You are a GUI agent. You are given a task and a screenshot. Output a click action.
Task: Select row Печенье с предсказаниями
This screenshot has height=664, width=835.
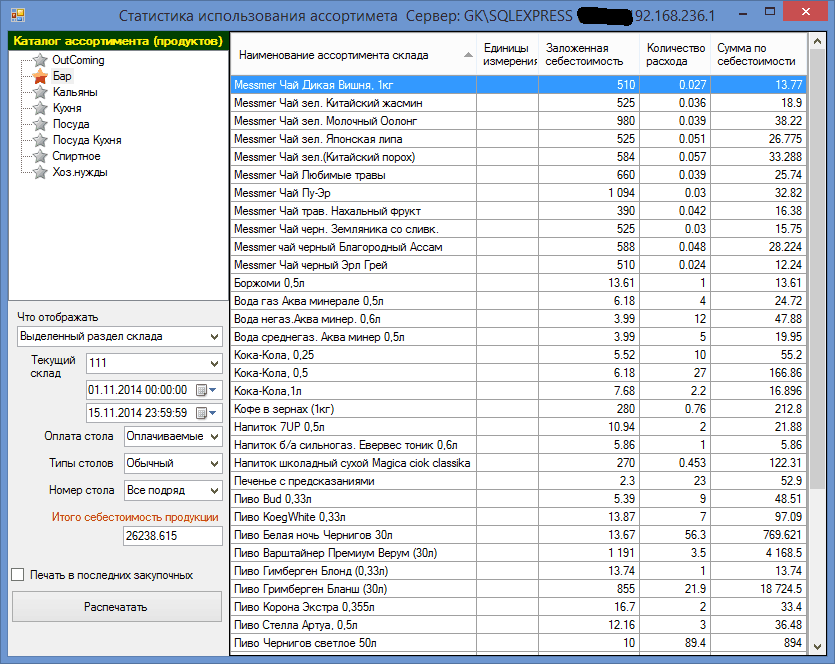tap(518, 481)
